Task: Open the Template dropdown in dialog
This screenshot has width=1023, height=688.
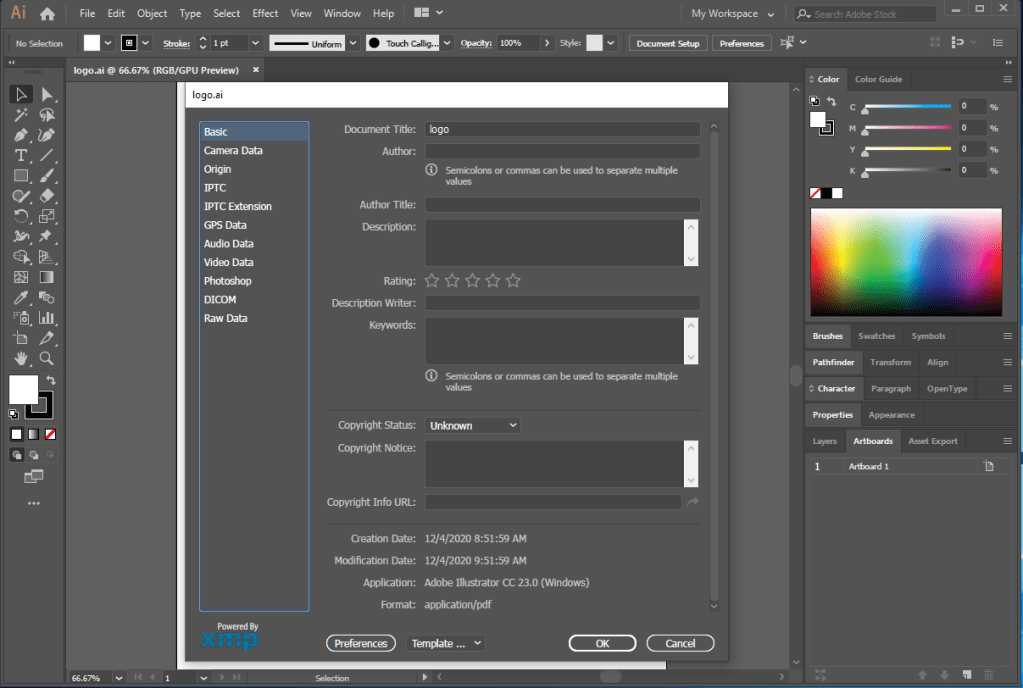Action: [x=446, y=644]
